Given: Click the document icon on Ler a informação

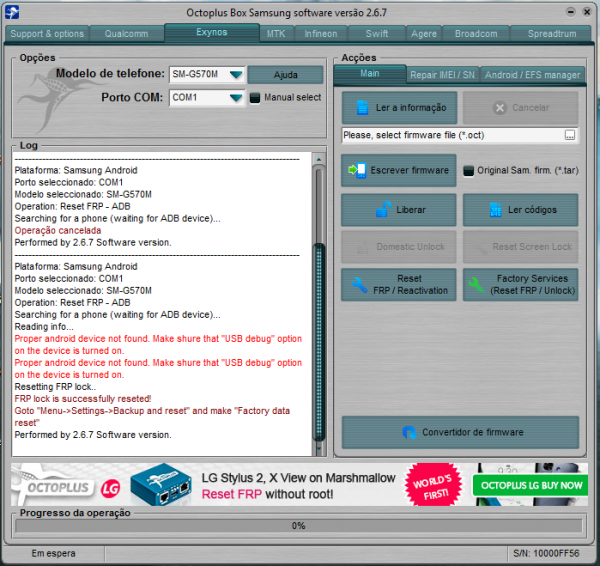Looking at the screenshot, I should [x=362, y=108].
